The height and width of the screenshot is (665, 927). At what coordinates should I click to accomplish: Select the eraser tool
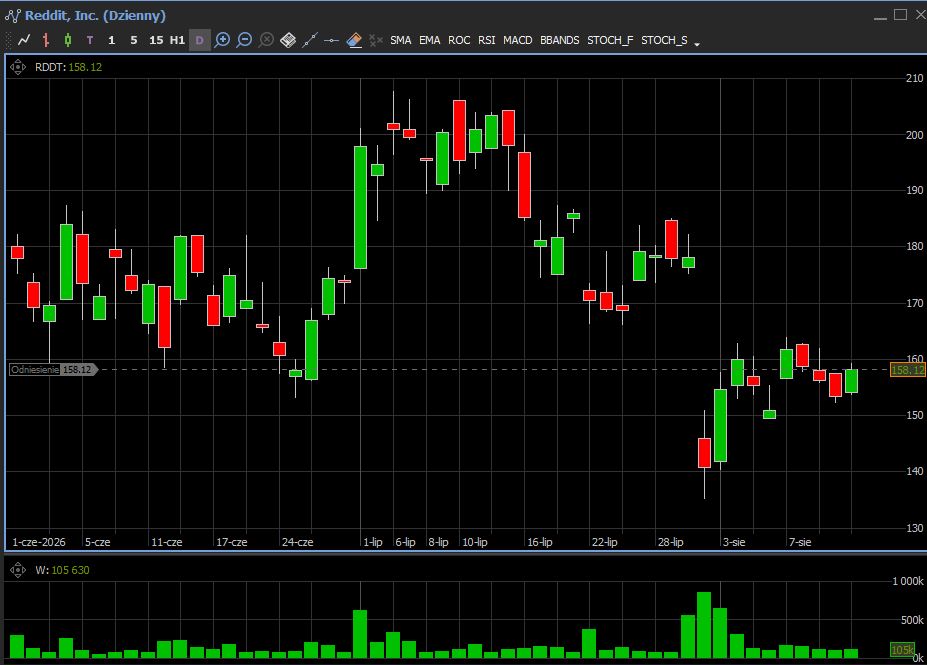354,40
